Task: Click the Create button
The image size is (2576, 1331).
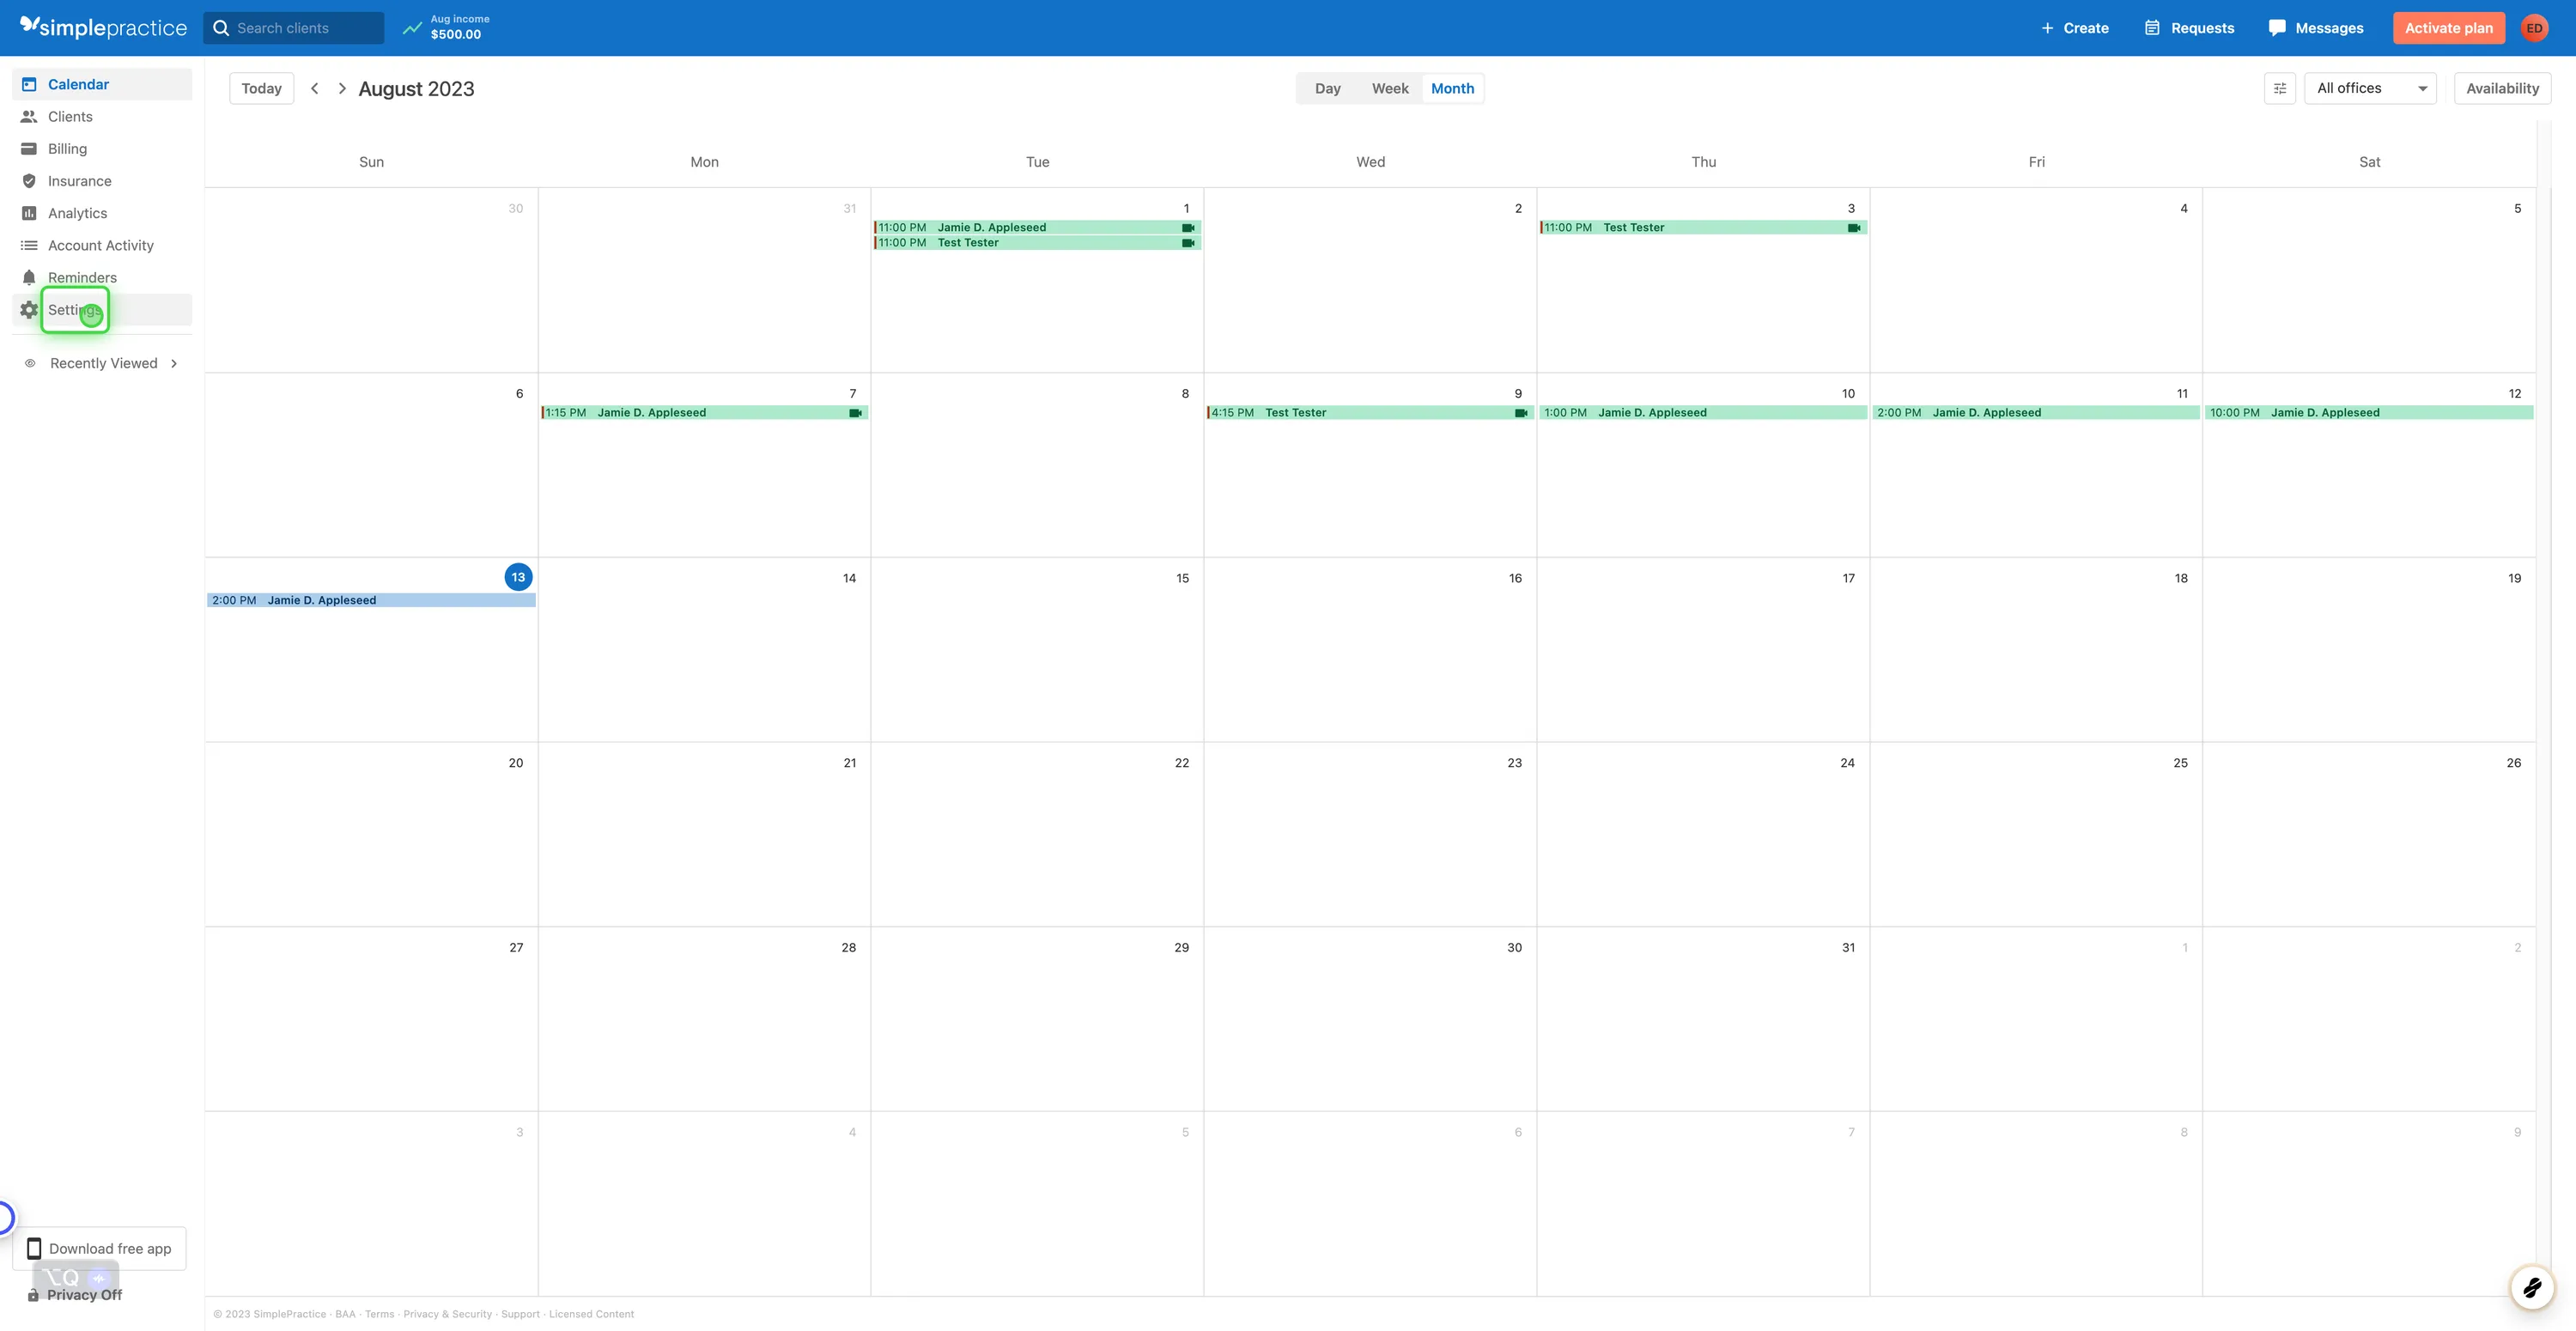Action: point(2075,28)
